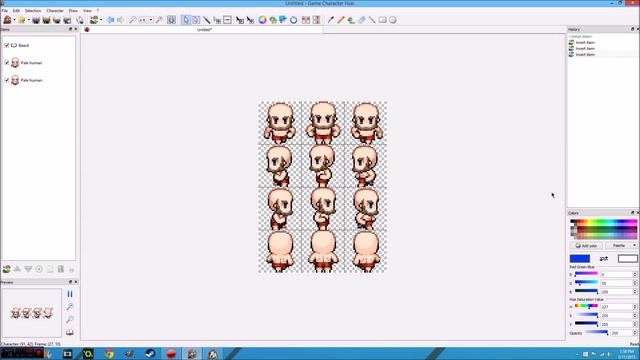Image resolution: width=640 pixels, height=360 pixels.
Task: Select the pointer selection tool
Action: [186, 20]
